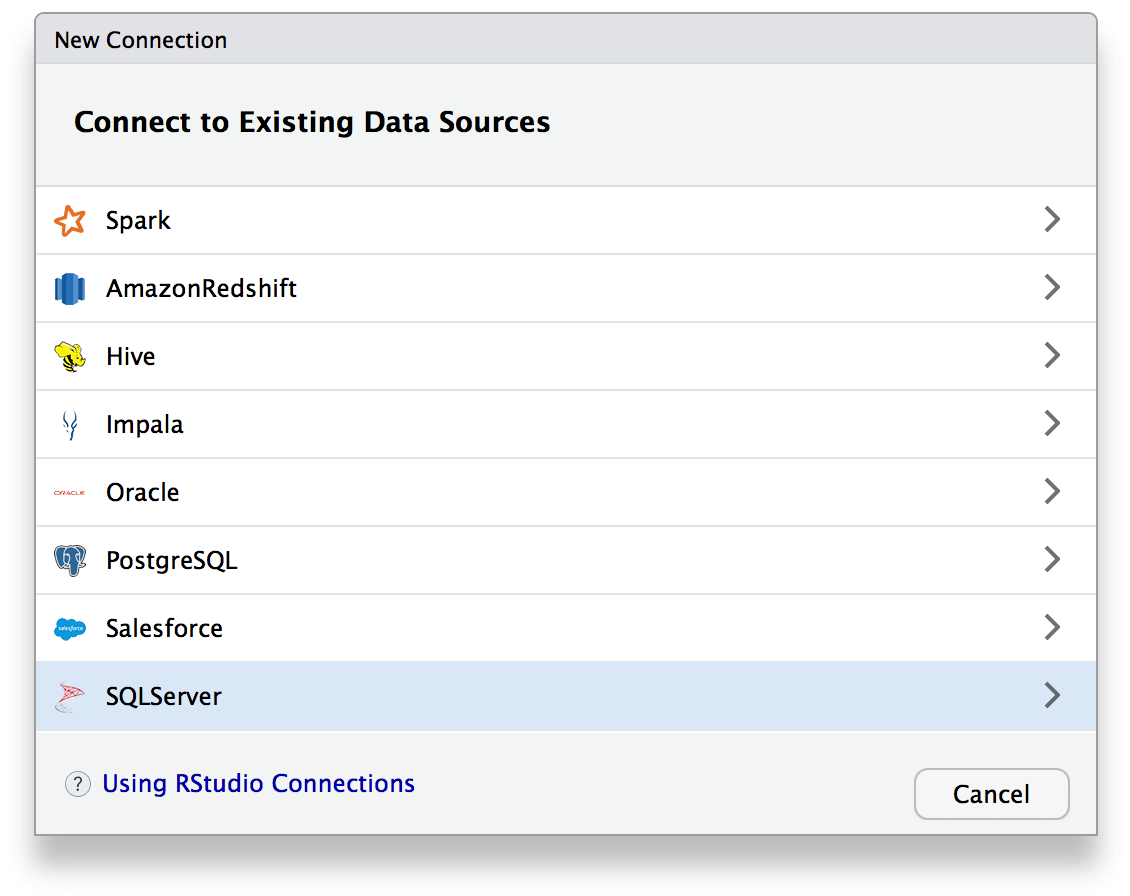The height and width of the screenshot is (896, 1130).
Task: Expand the SQLServer connection chevron
Action: 1052,695
